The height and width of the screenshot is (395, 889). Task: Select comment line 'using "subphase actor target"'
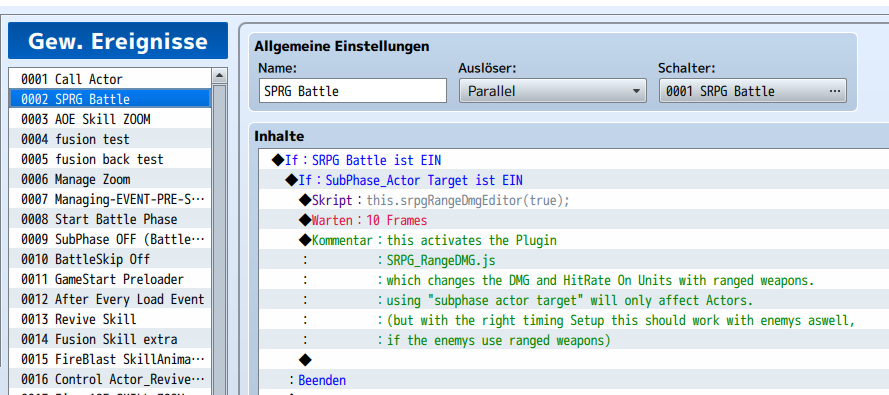point(574,300)
